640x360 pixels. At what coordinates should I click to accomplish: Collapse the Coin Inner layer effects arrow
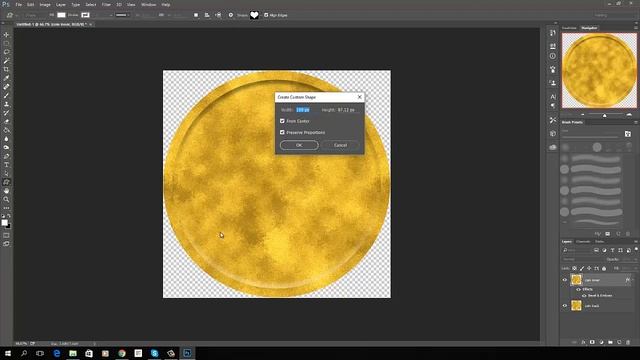[x=633, y=280]
